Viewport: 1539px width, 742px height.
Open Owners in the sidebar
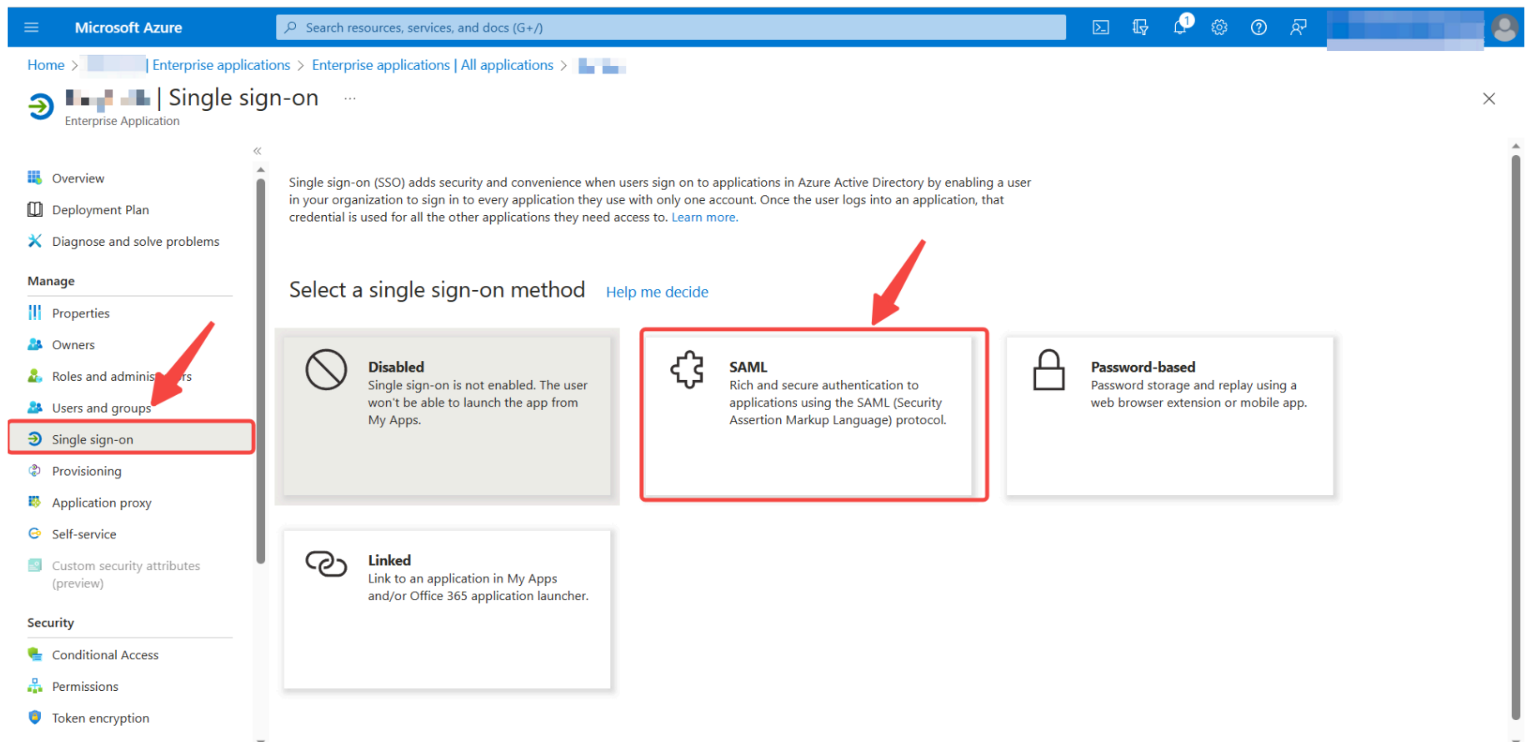(73, 345)
